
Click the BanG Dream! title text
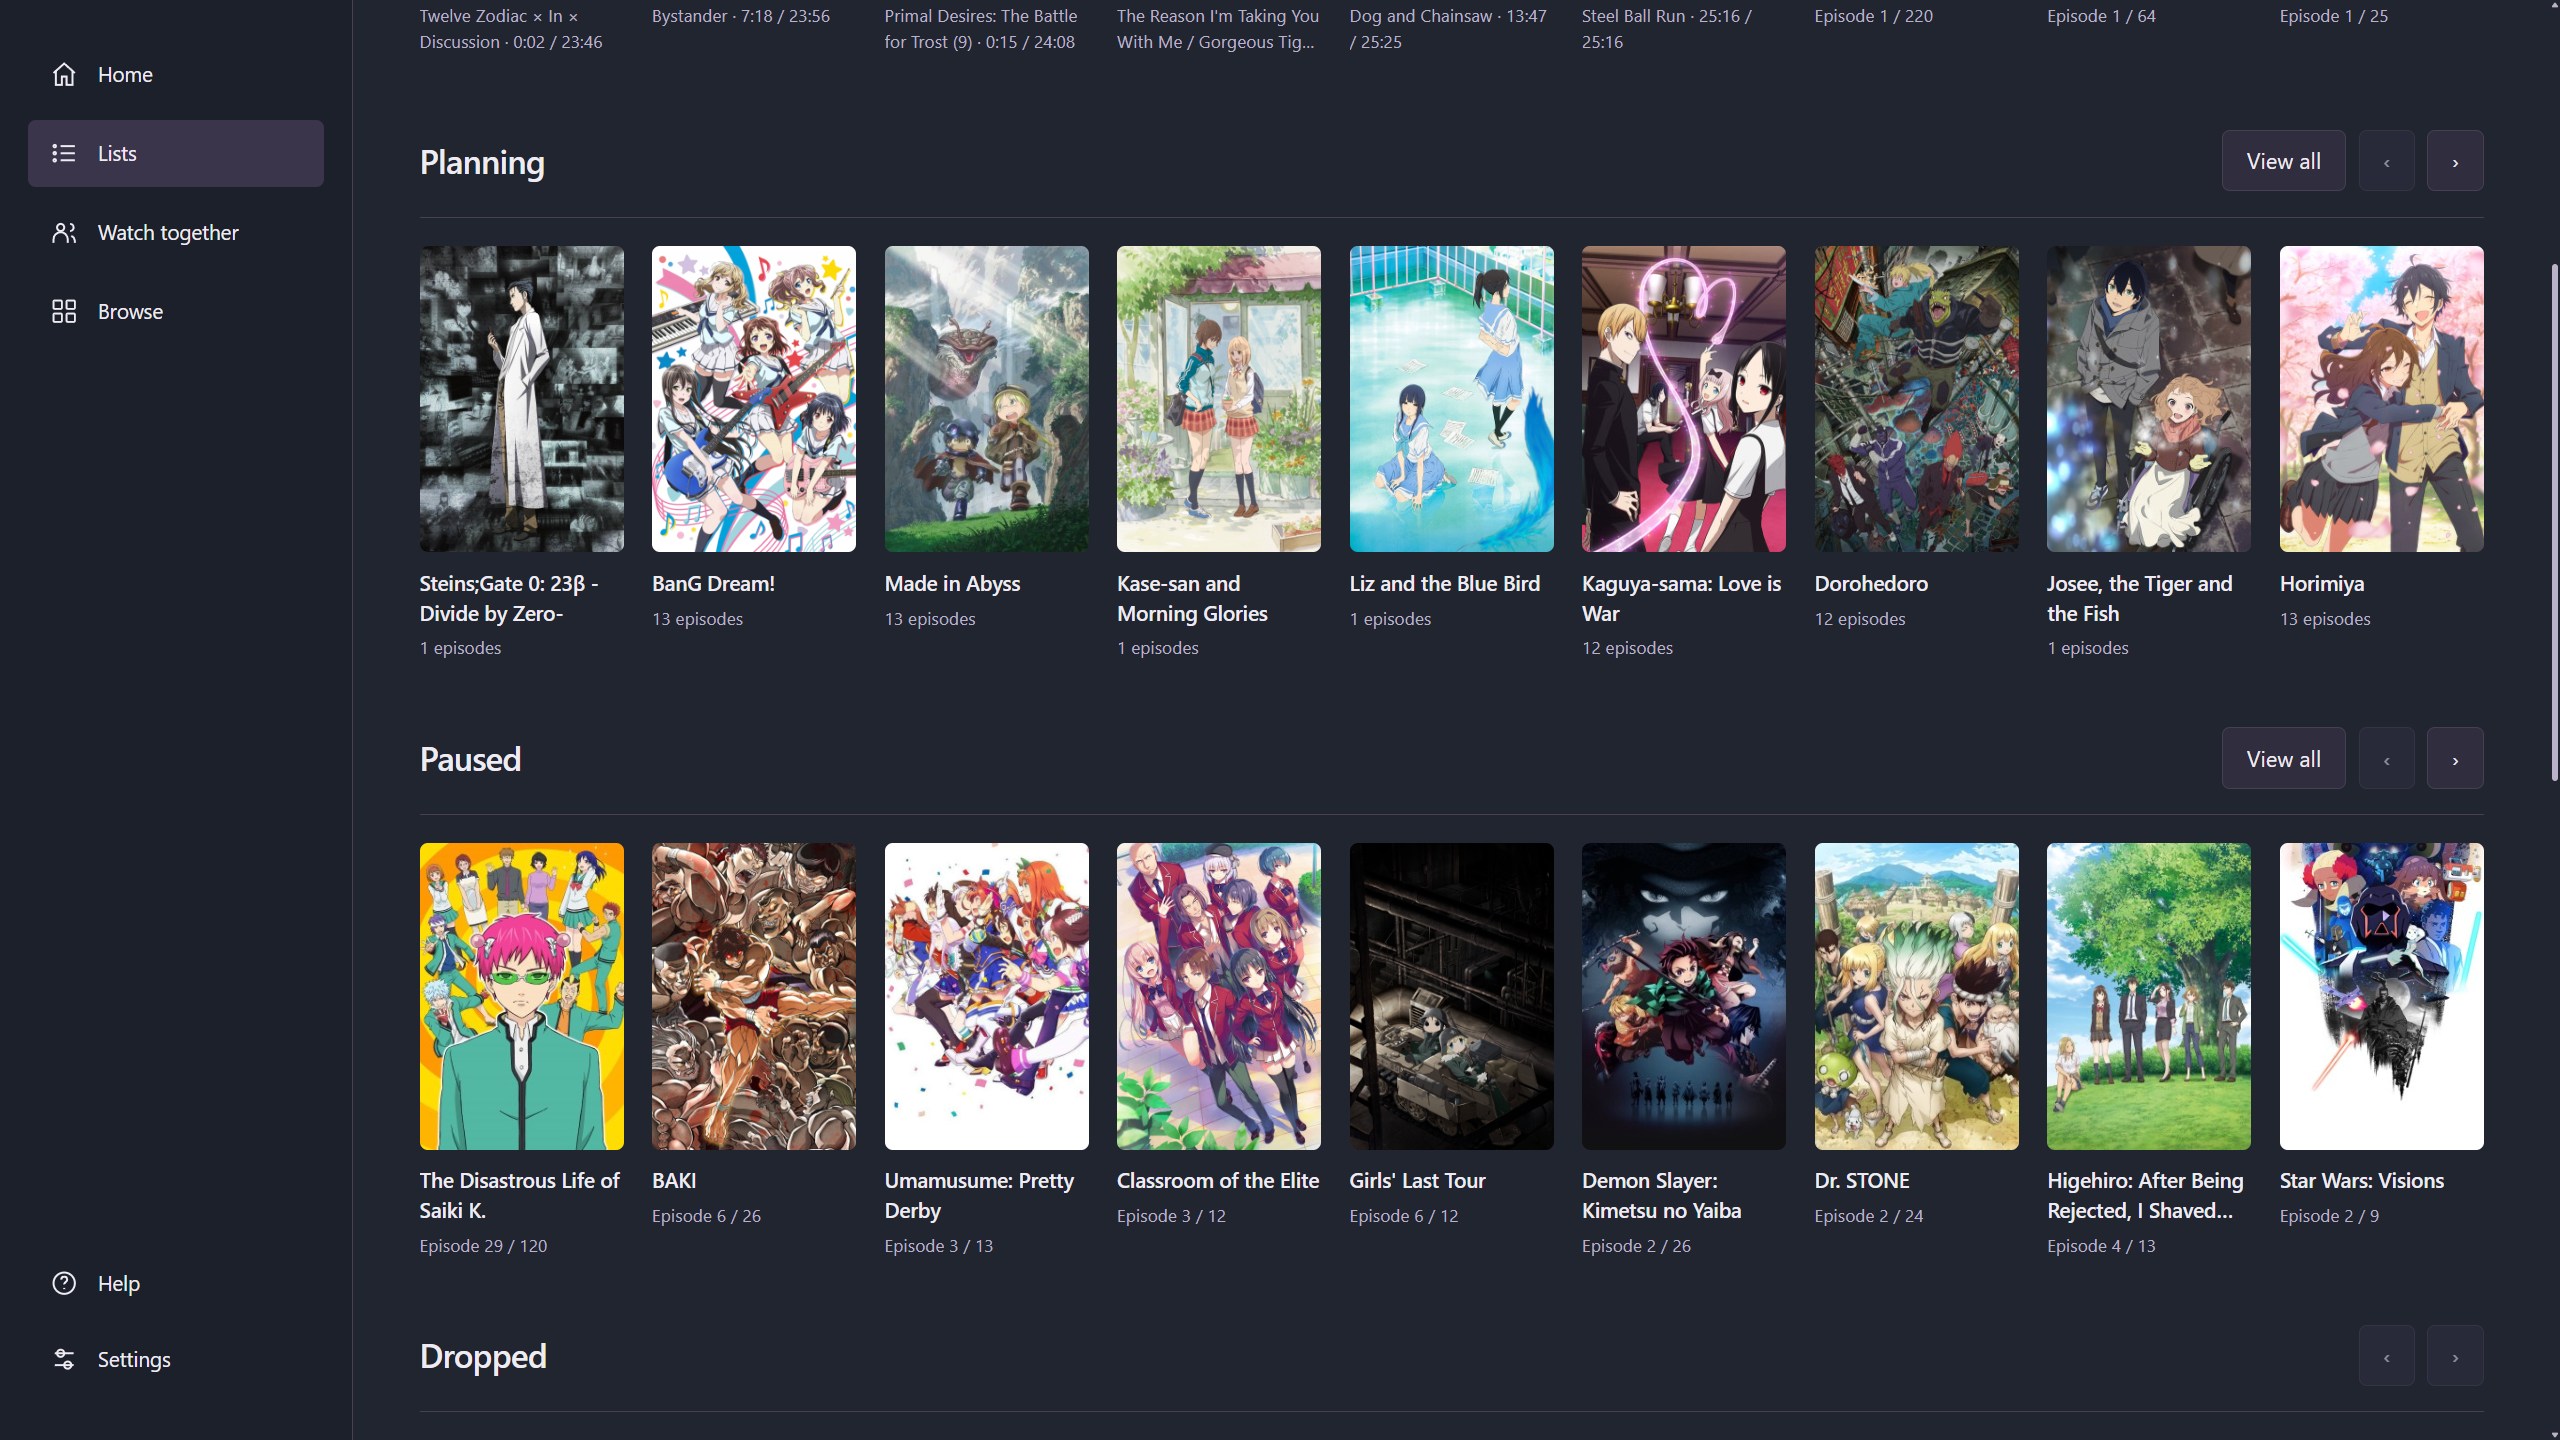click(x=713, y=584)
